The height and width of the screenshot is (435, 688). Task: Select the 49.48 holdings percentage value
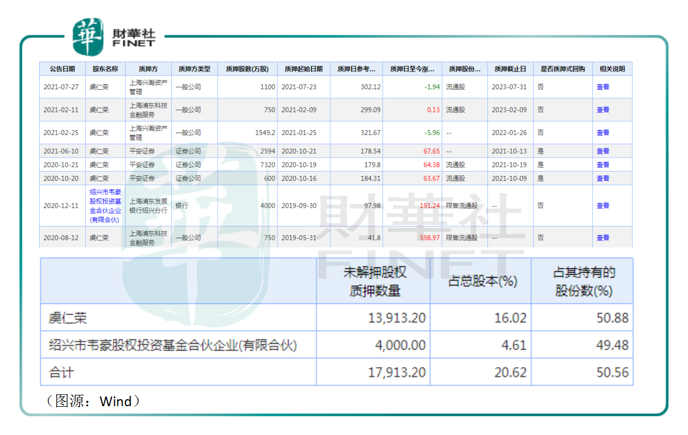point(613,345)
